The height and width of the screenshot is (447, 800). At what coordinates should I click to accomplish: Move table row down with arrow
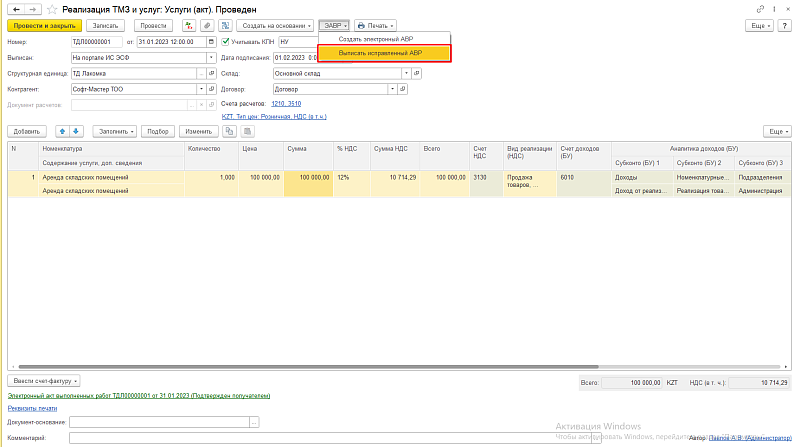[76, 131]
